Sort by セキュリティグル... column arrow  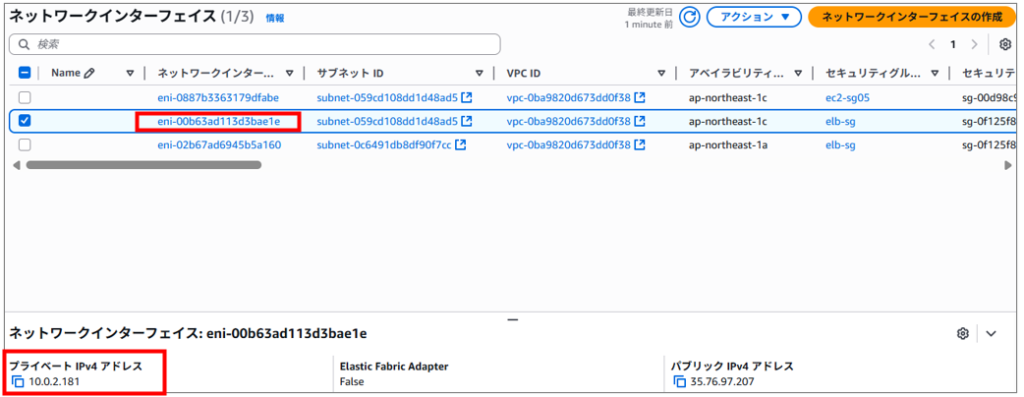[935, 74]
